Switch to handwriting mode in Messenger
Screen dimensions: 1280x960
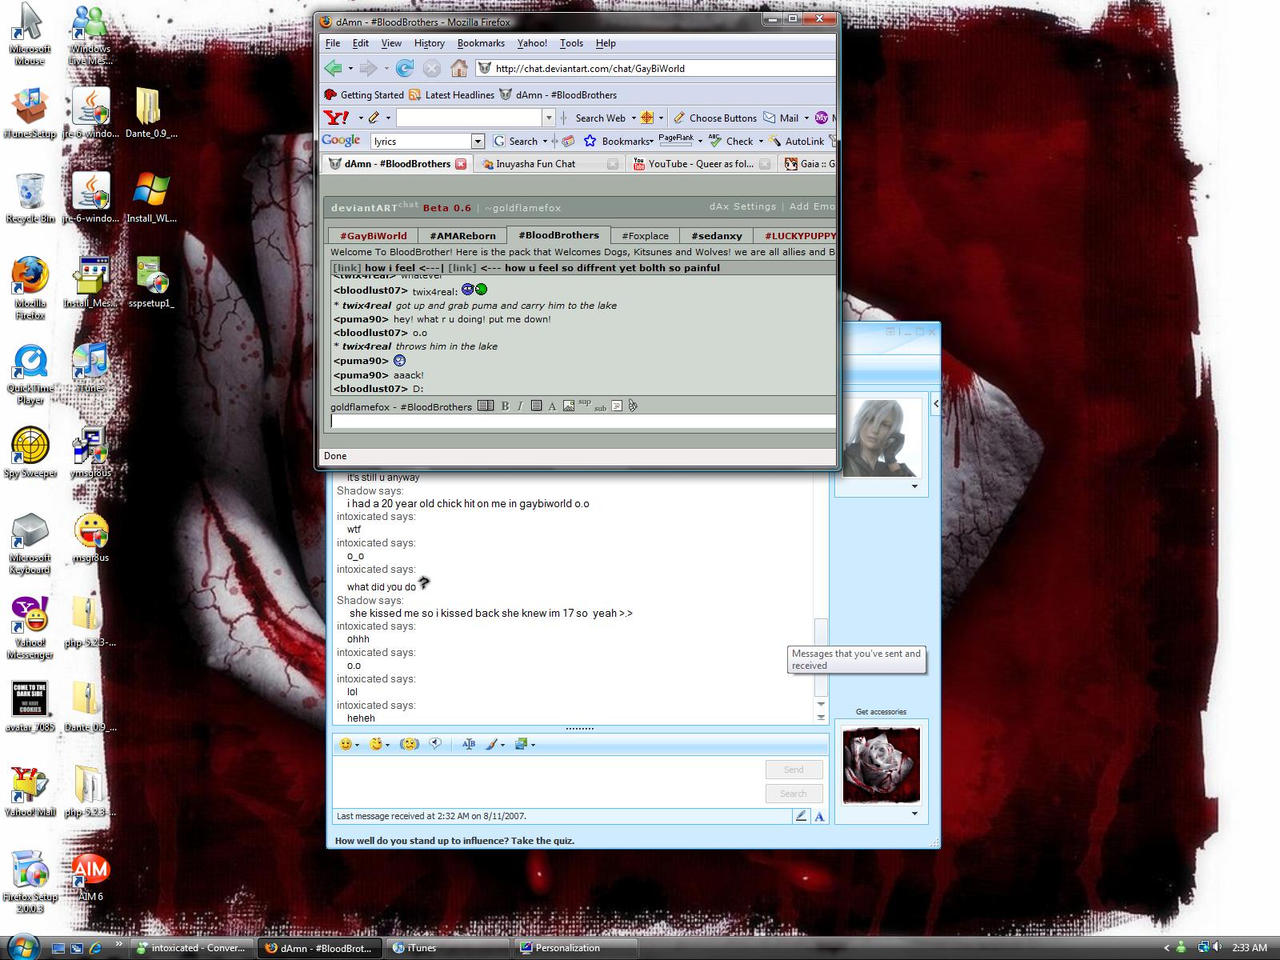point(801,816)
